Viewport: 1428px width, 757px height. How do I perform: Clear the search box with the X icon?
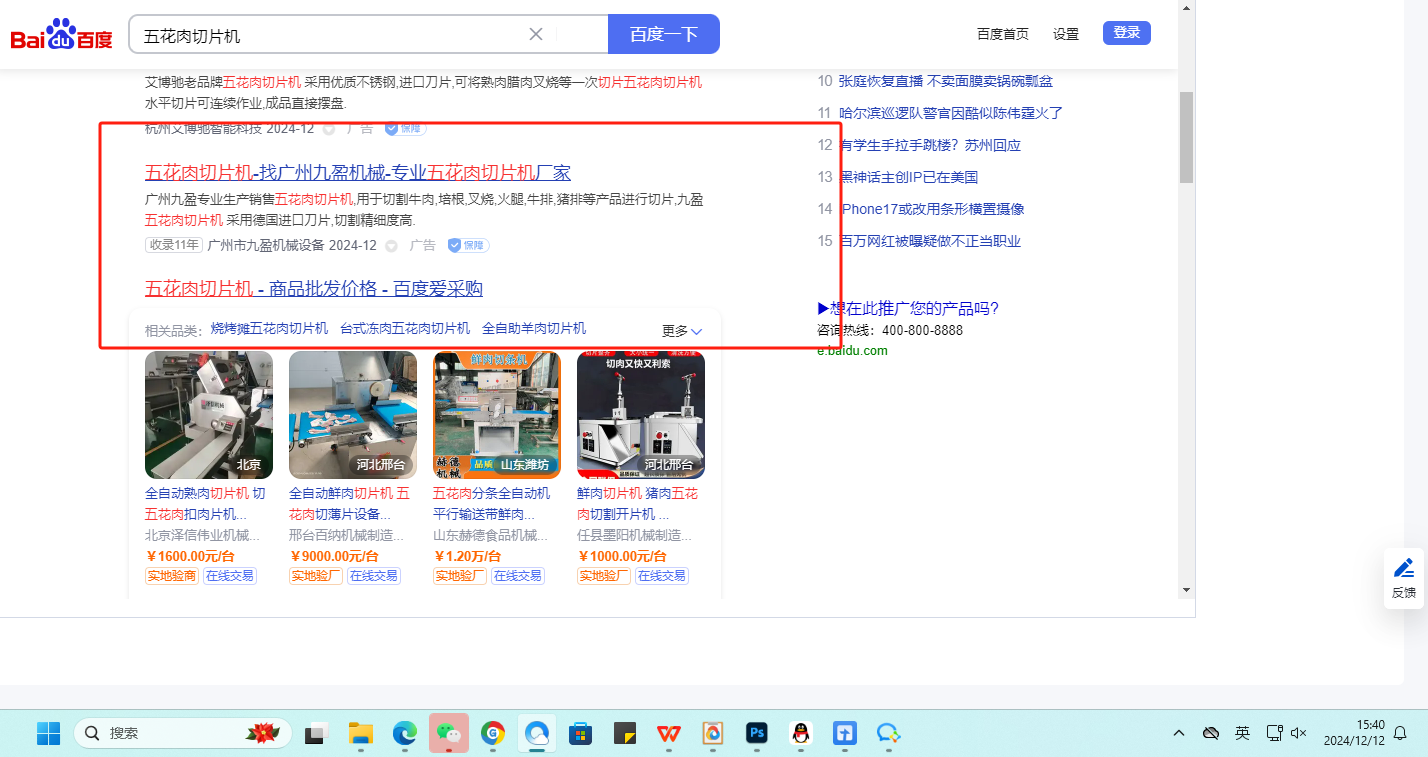pos(536,34)
